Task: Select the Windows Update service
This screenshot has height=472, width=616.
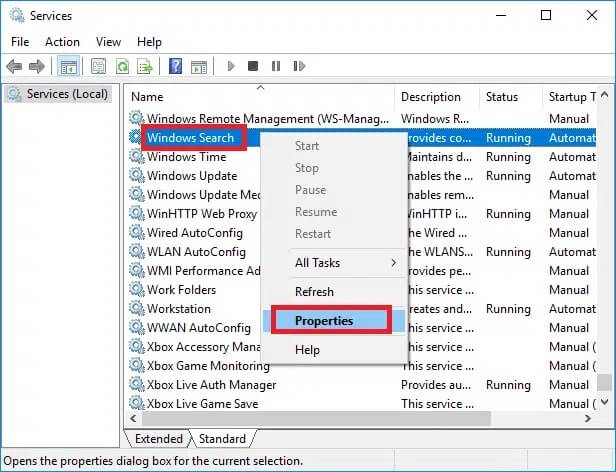Action: point(192,176)
